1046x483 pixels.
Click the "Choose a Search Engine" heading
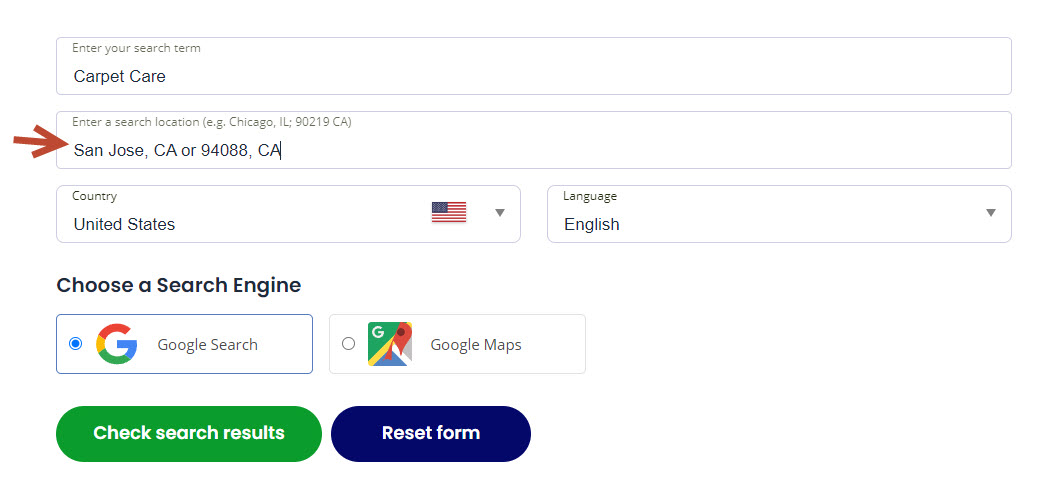point(178,285)
